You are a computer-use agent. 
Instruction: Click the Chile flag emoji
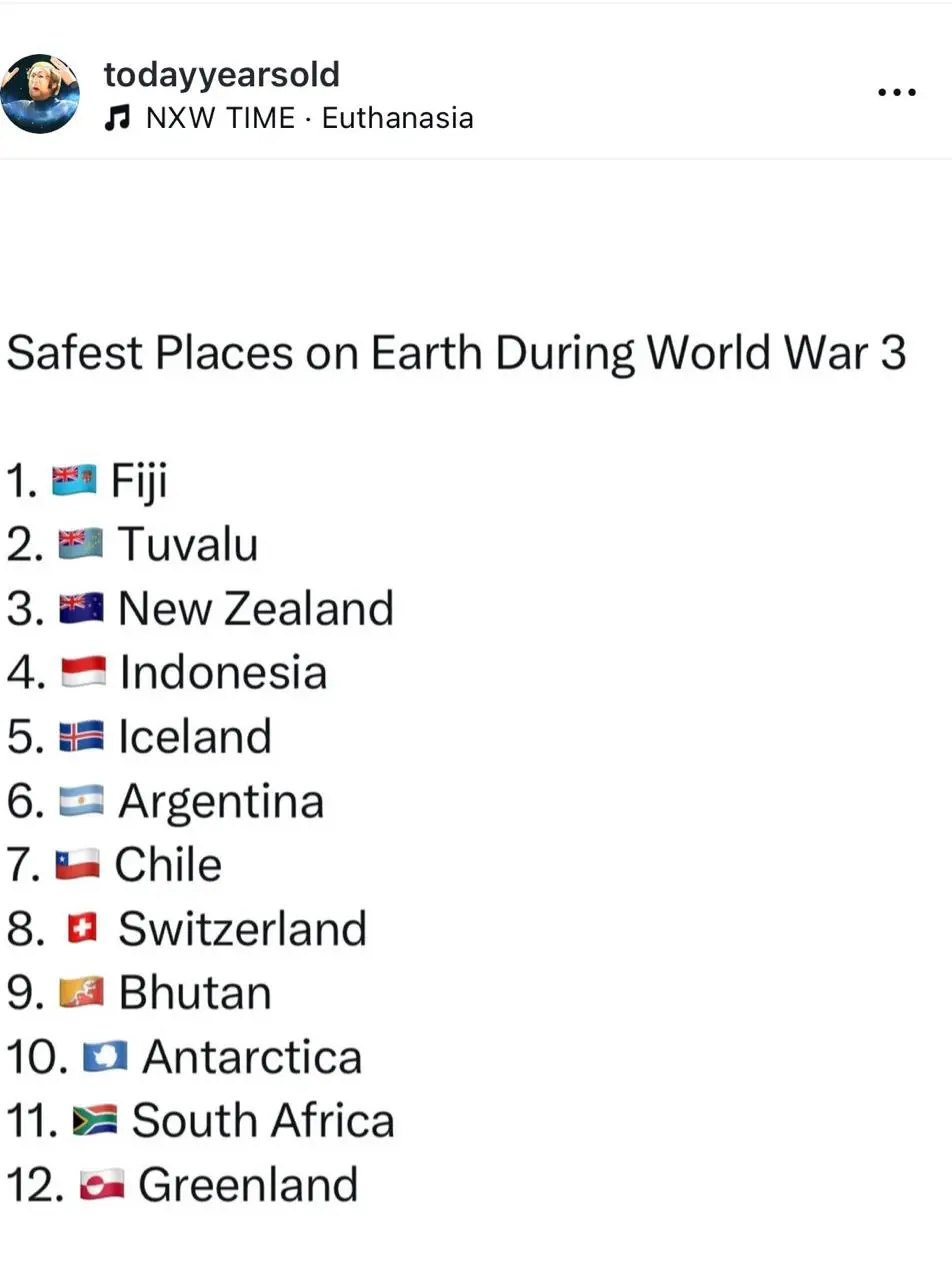(77, 865)
